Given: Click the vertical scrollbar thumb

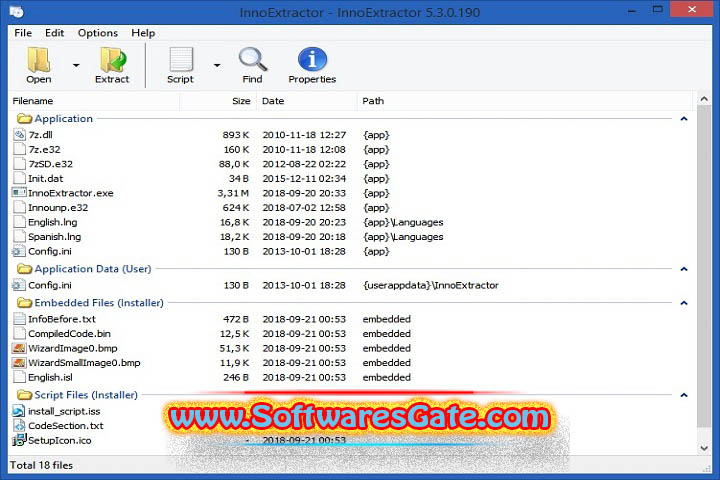Looking at the screenshot, I should (x=704, y=265).
